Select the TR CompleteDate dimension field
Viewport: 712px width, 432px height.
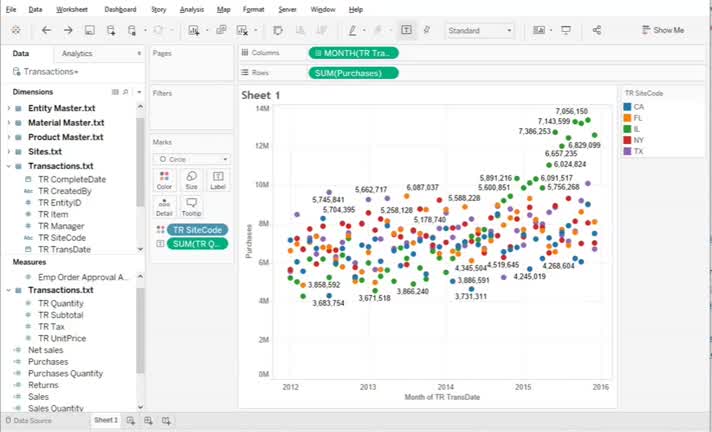(x=72, y=179)
